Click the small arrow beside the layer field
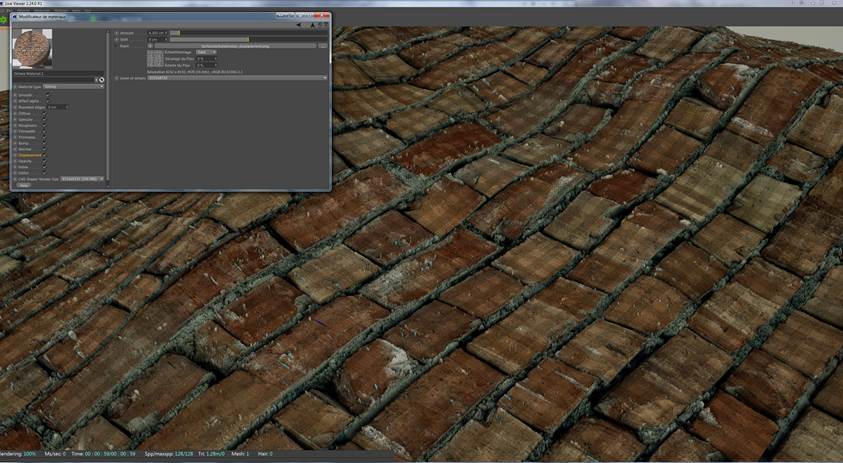The height and width of the screenshot is (463, 843). [x=96, y=80]
